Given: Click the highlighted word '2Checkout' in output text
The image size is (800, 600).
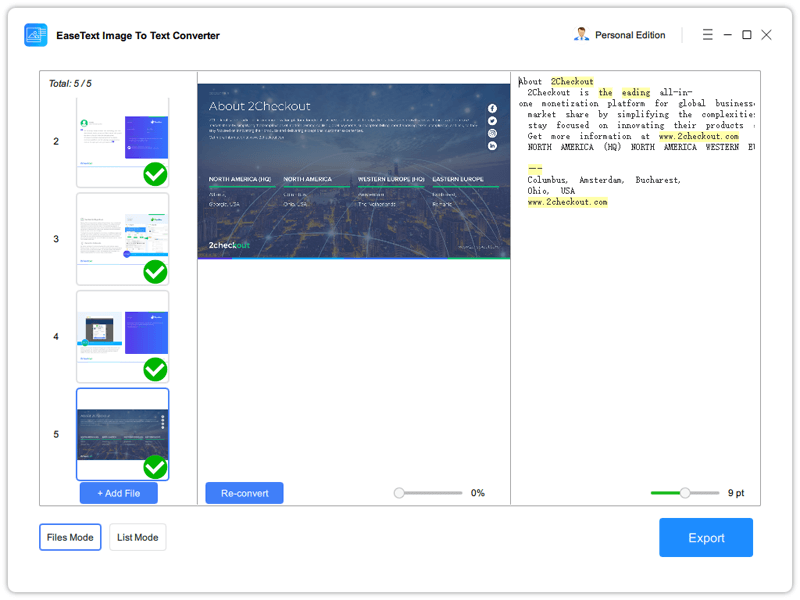Looking at the screenshot, I should [x=572, y=82].
